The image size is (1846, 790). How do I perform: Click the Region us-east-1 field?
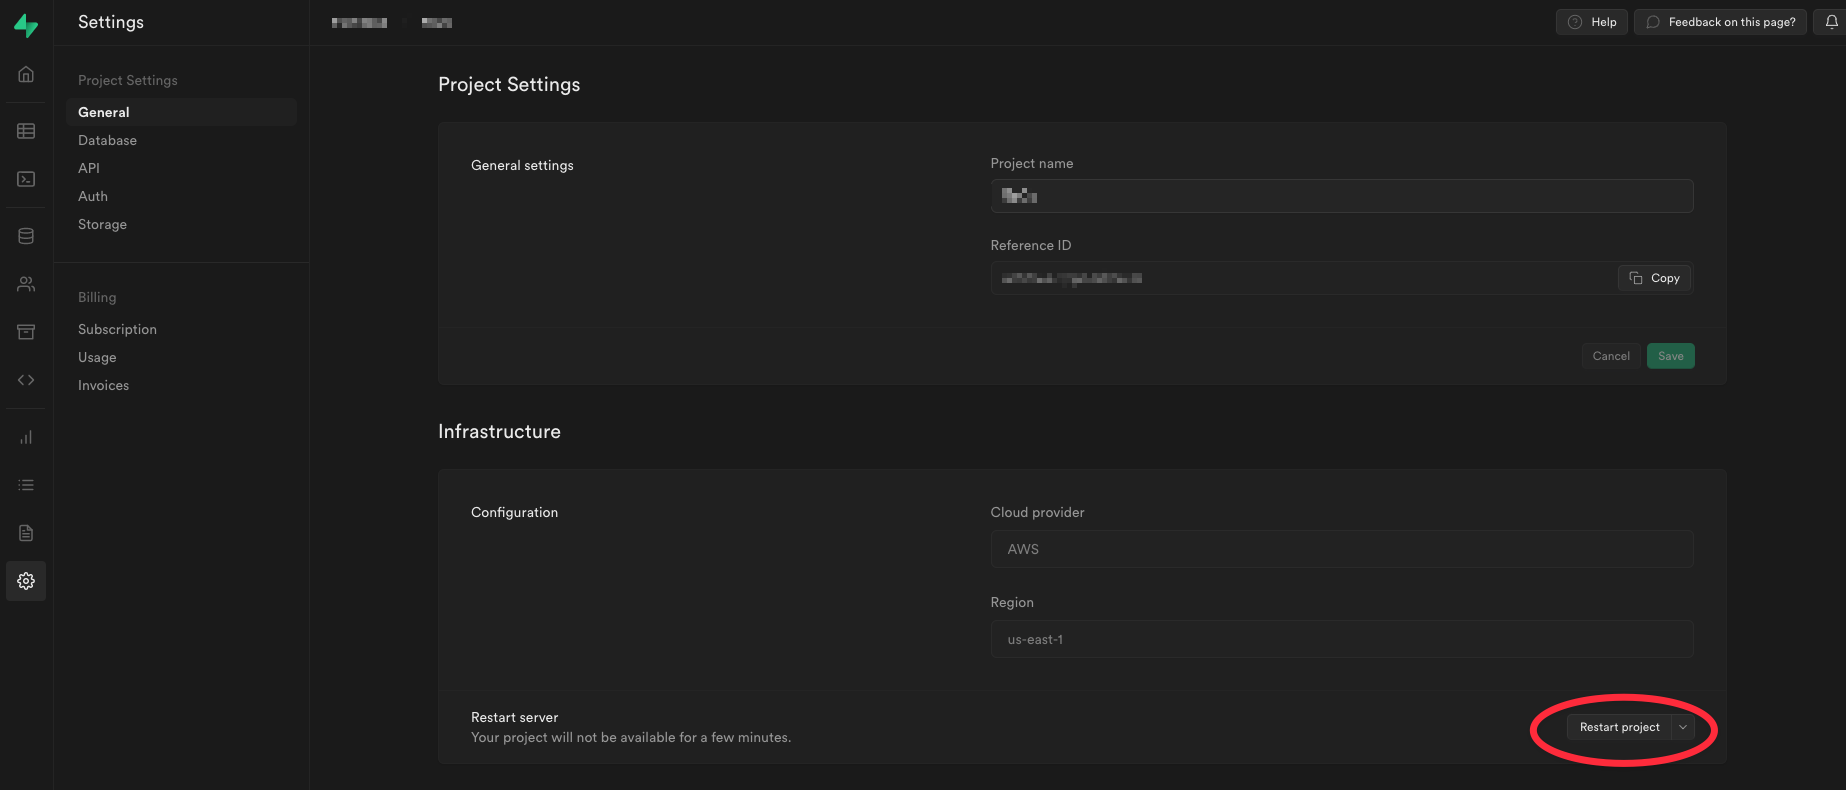point(1341,639)
